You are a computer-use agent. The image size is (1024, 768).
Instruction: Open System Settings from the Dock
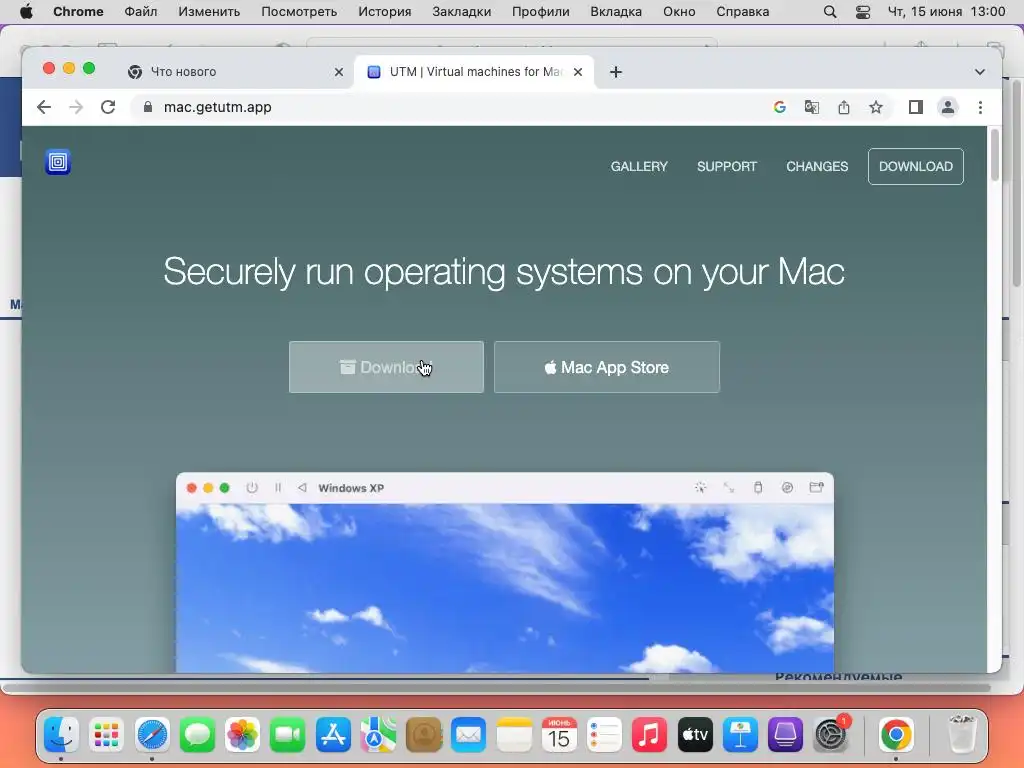[x=831, y=735]
